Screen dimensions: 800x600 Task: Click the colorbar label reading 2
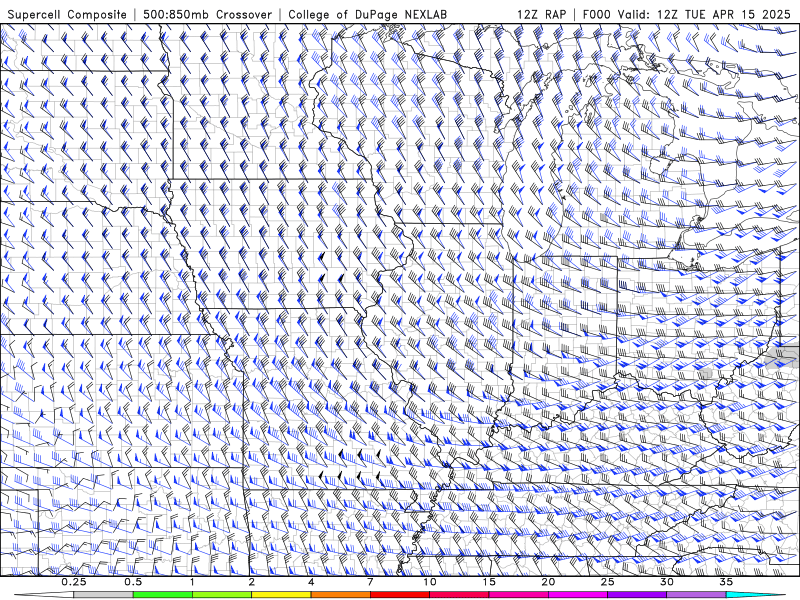(x=252, y=582)
